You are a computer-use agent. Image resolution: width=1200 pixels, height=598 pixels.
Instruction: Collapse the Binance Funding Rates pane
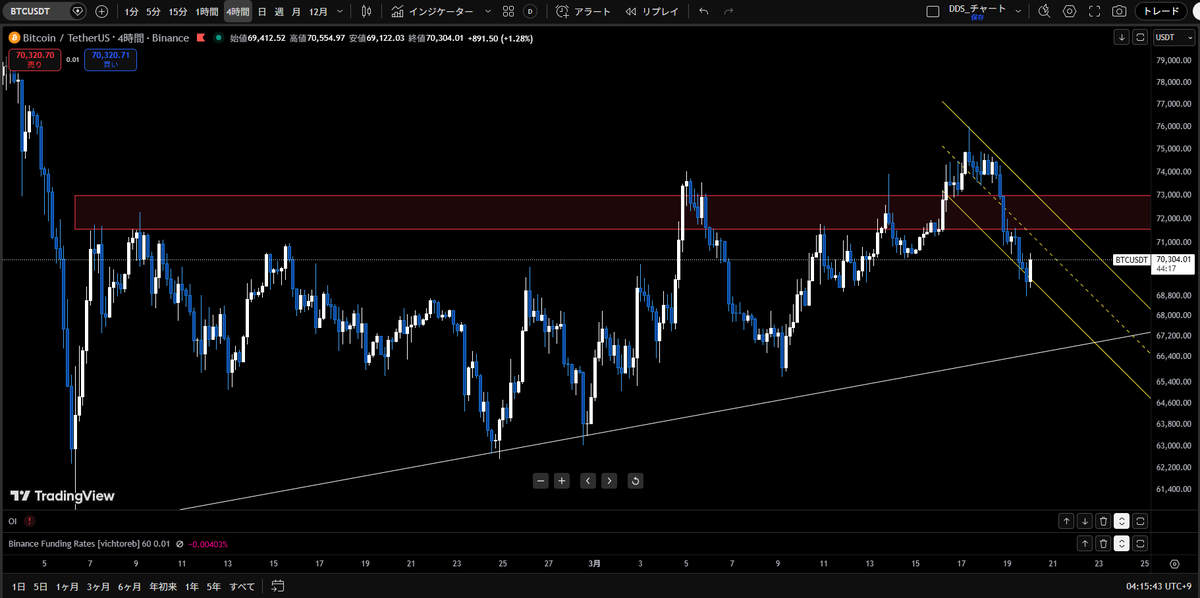(1122, 543)
